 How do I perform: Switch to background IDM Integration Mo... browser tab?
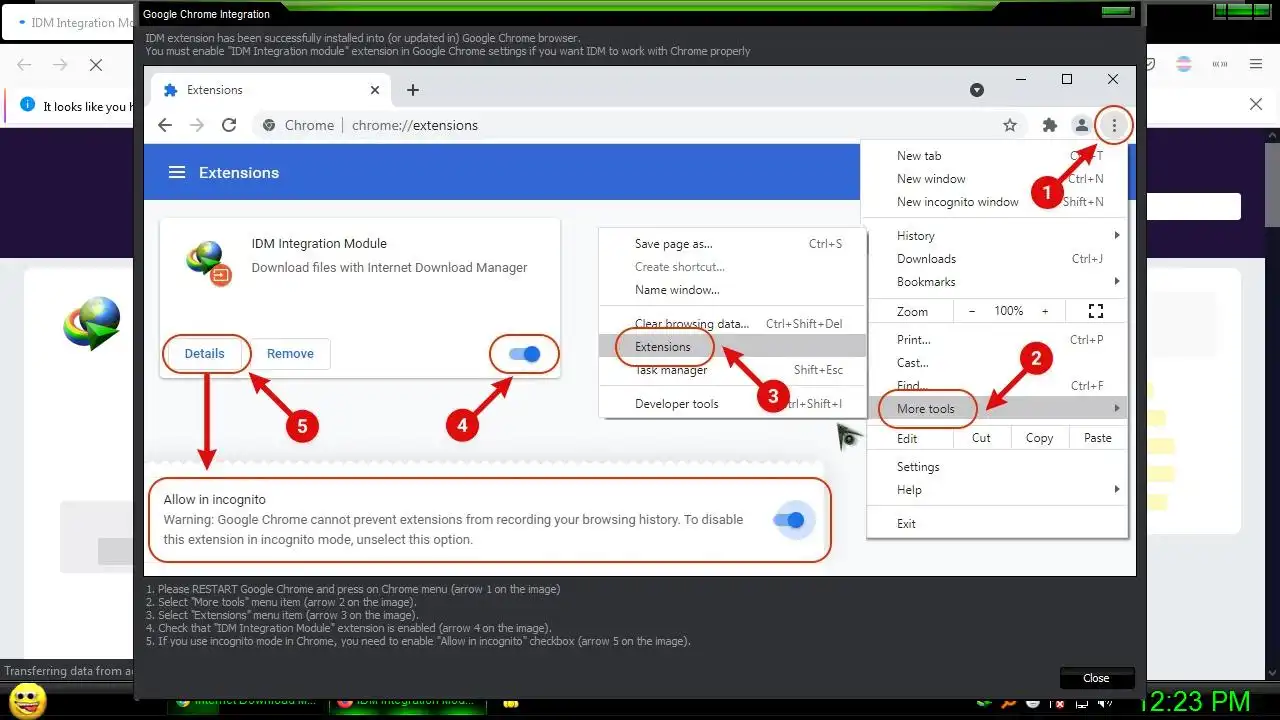[x=70, y=23]
